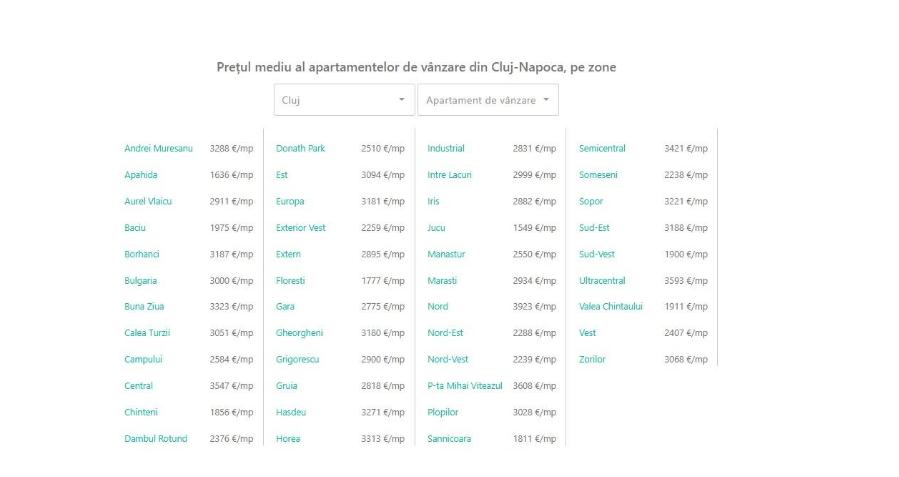Go to the Donath Park zone
The width and height of the screenshot is (899, 477).
(300, 149)
